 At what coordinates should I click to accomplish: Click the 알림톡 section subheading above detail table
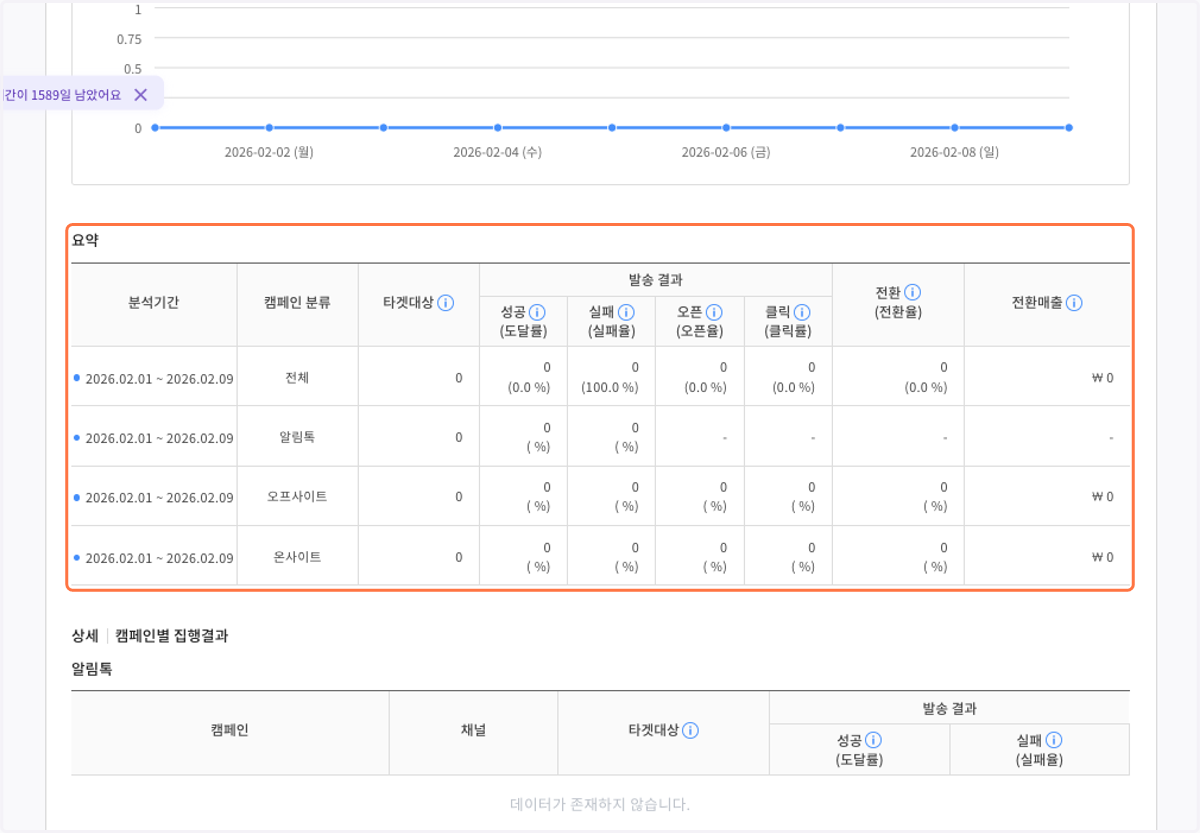point(92,669)
